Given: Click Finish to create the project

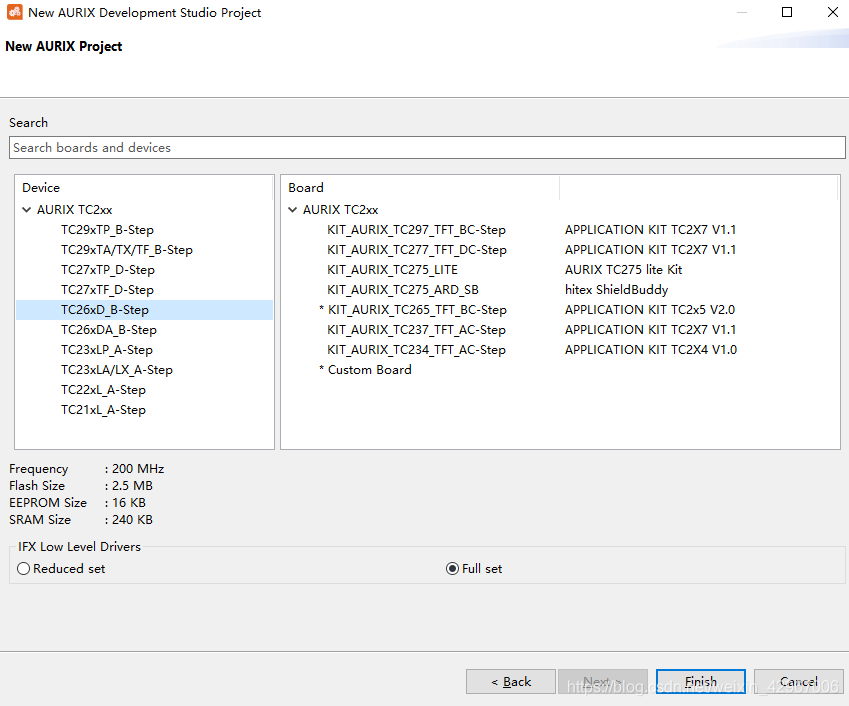Looking at the screenshot, I should coord(701,682).
